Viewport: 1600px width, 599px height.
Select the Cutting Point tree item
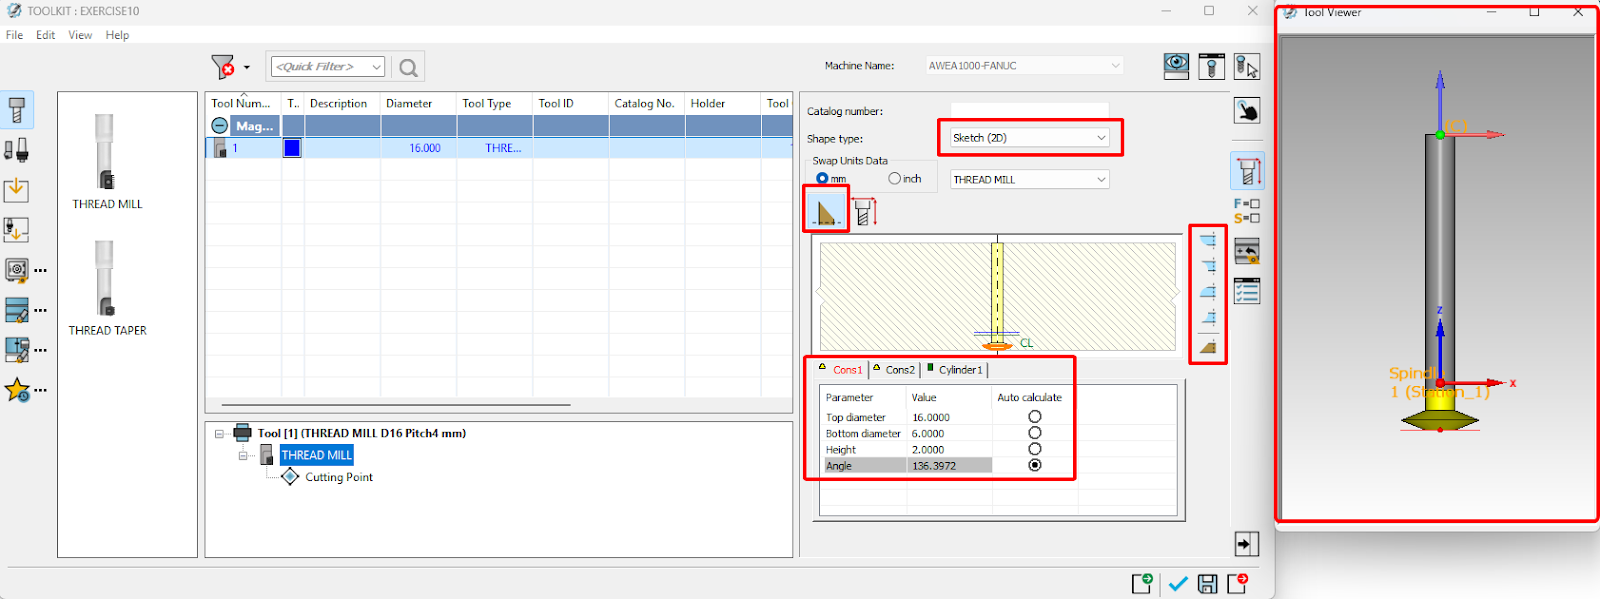[x=338, y=478]
